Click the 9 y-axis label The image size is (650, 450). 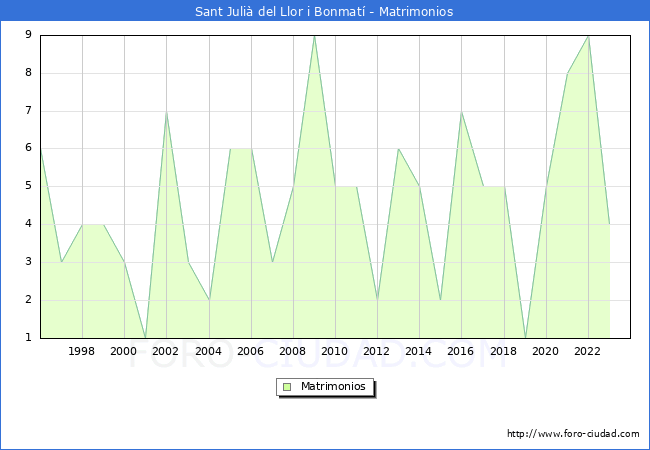pos(28,35)
